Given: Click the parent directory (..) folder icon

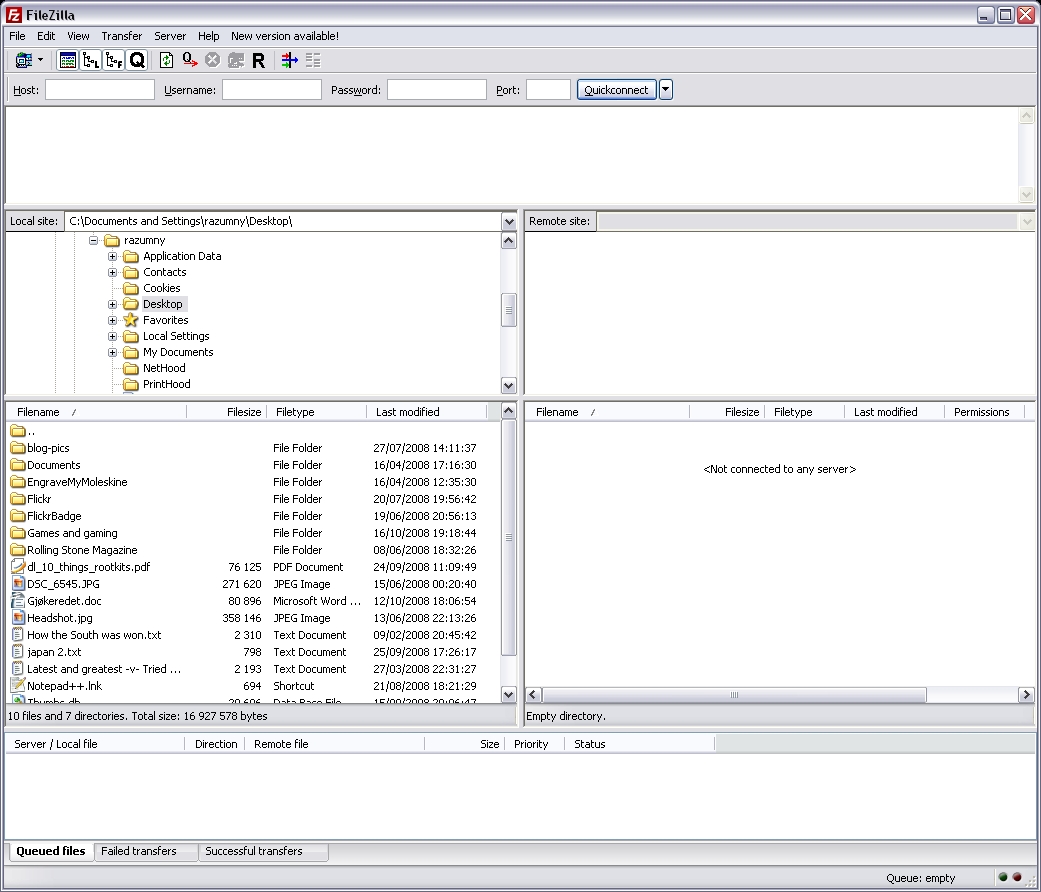Looking at the screenshot, I should (18, 431).
